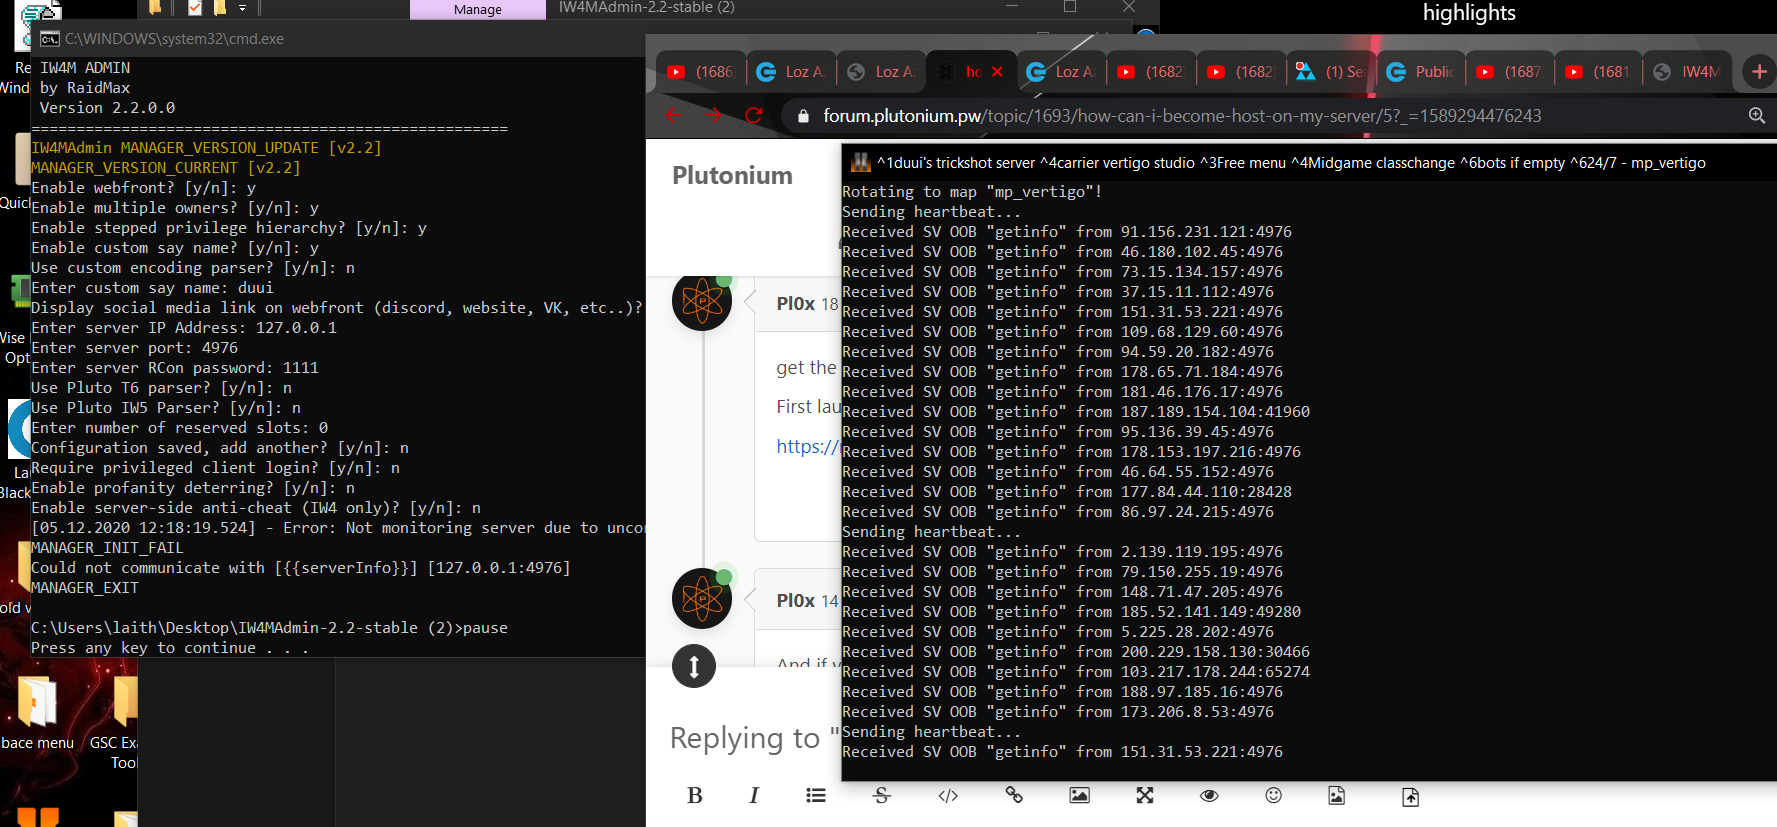Click the Bold formatting icon in reply editor
This screenshot has width=1777, height=827.
tap(695, 795)
